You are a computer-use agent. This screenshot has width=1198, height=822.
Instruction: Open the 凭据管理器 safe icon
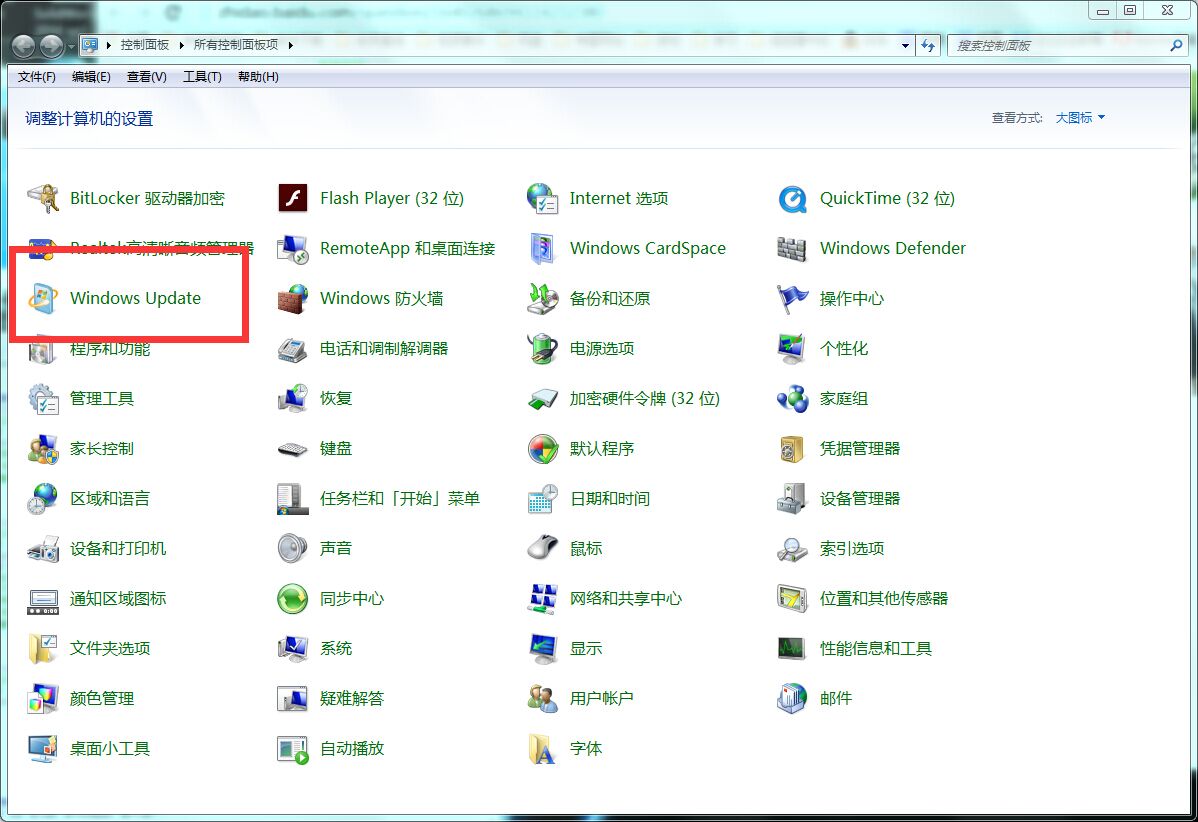(x=792, y=449)
